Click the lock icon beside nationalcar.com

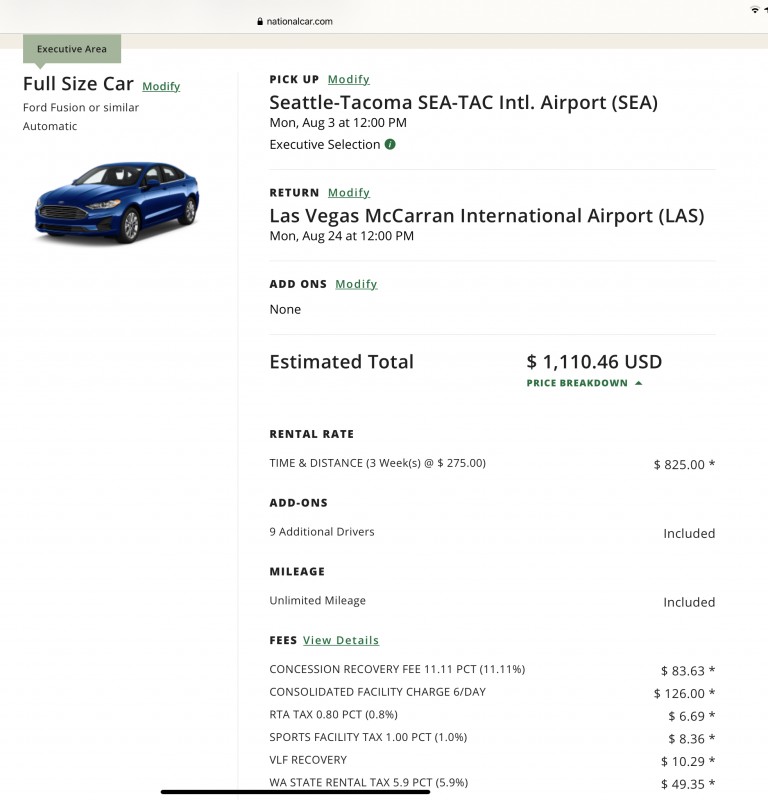pyautogui.click(x=260, y=21)
